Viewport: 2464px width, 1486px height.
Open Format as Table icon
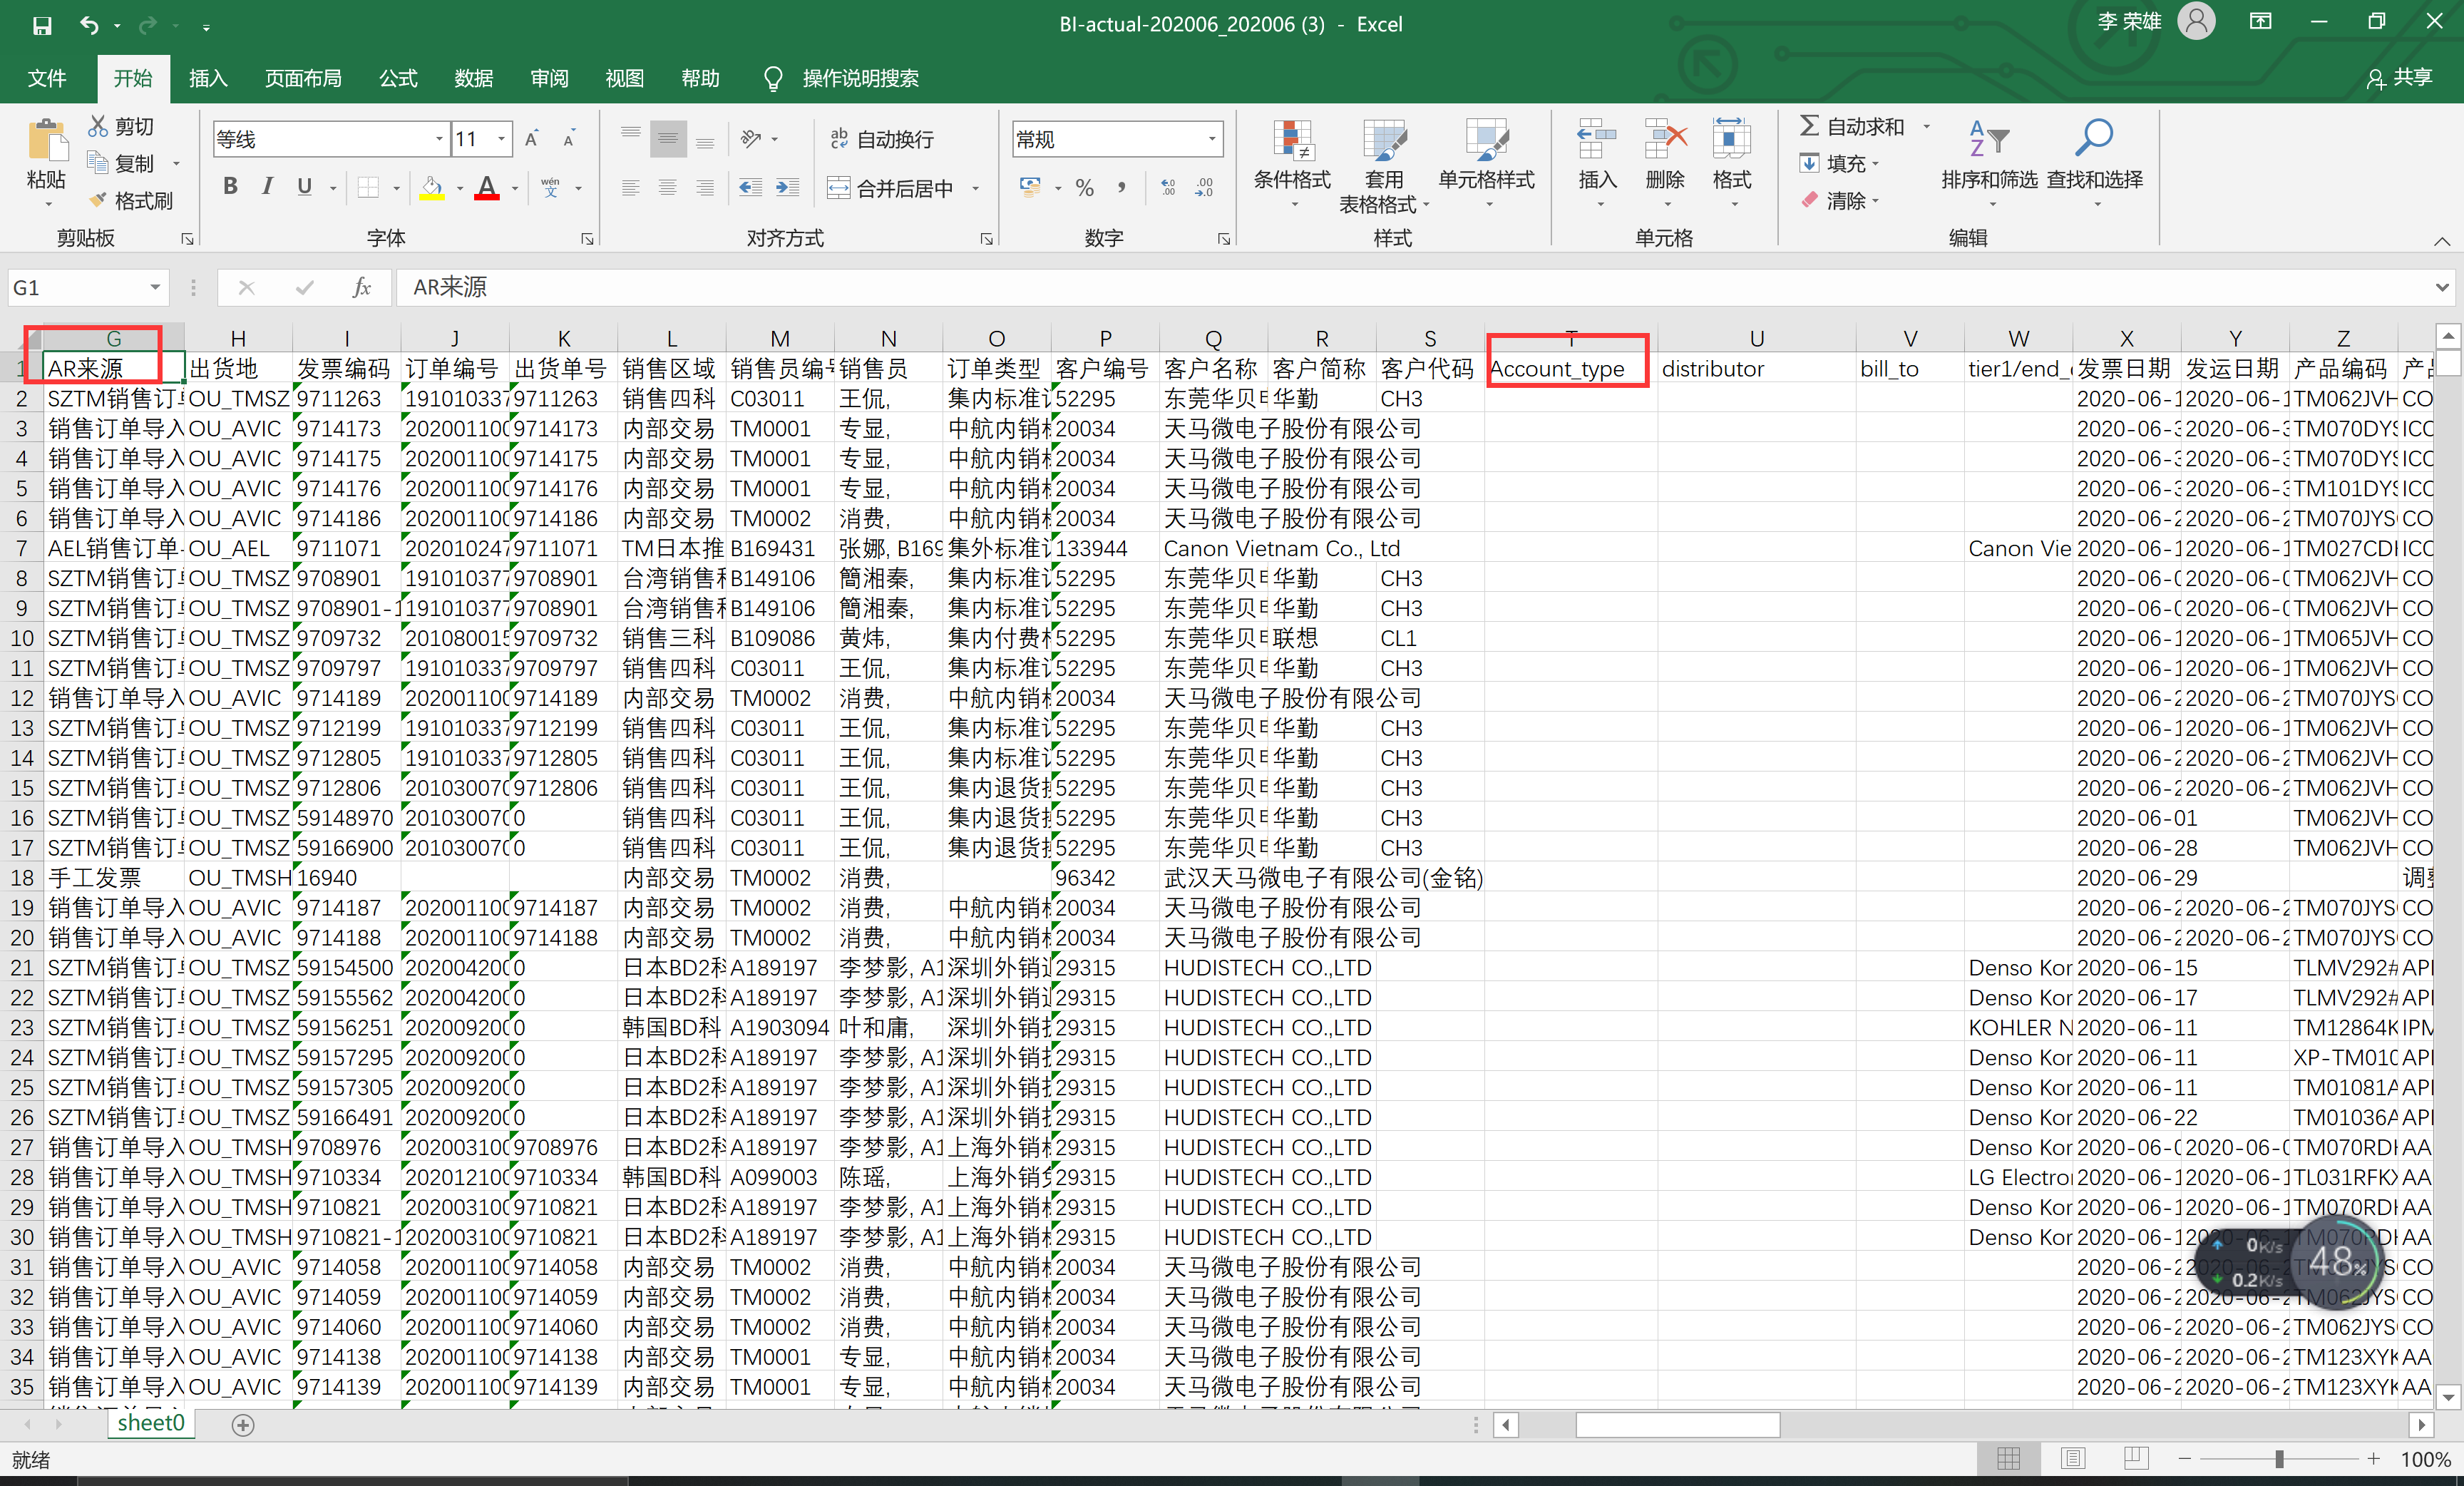pyautogui.click(x=1384, y=140)
